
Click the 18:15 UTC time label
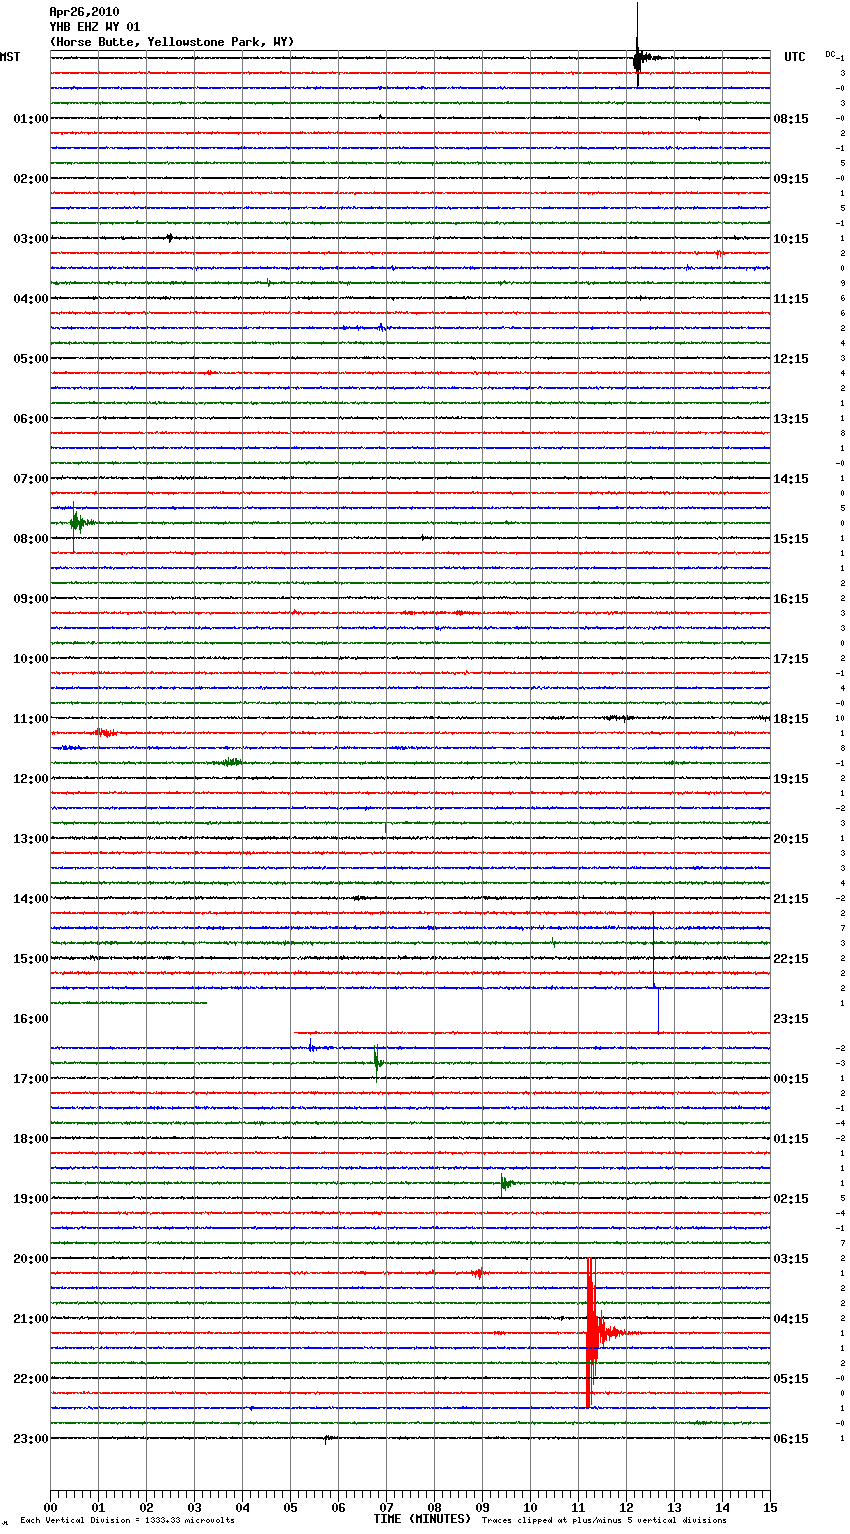point(791,719)
